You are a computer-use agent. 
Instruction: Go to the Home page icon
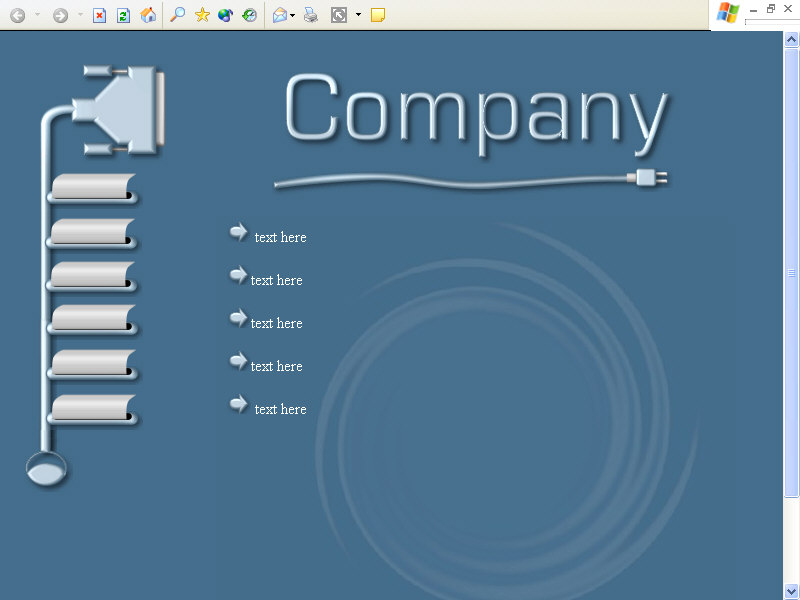point(148,15)
